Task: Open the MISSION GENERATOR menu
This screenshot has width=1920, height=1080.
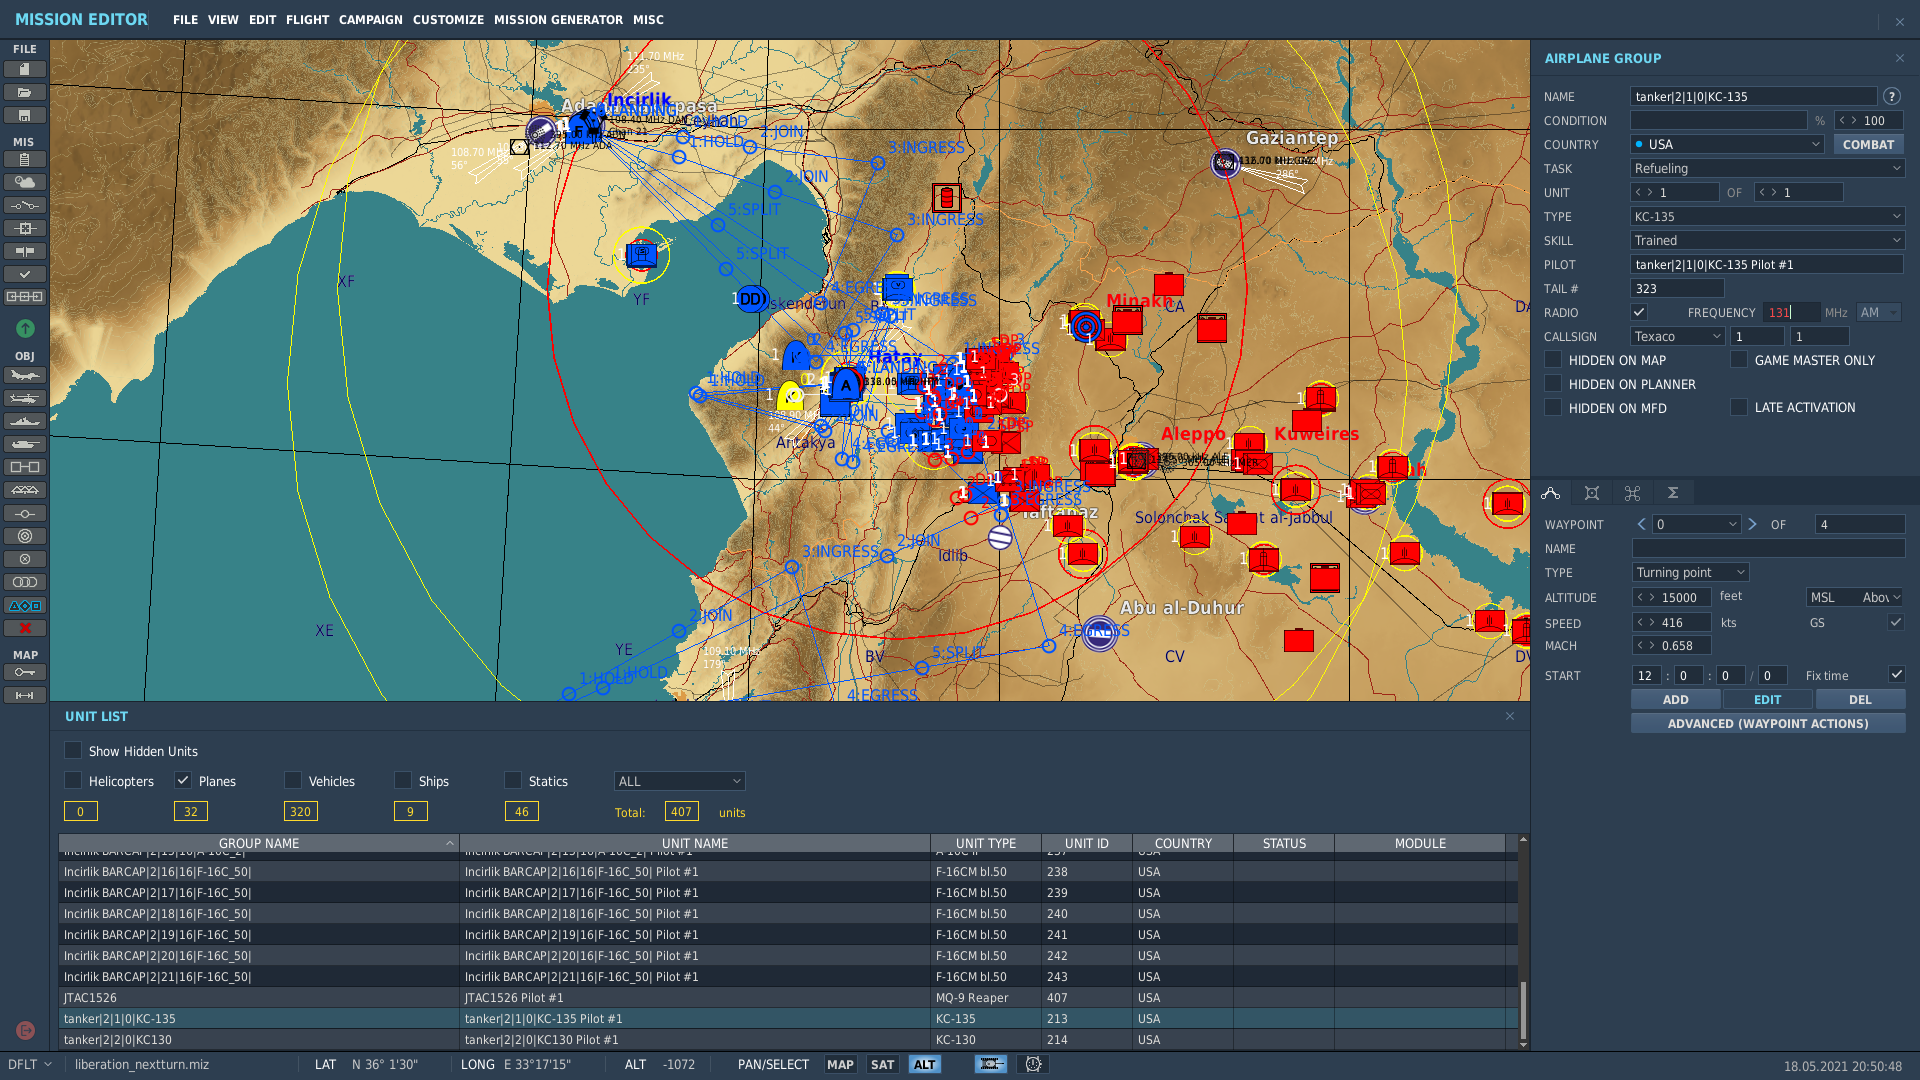Action: point(558,19)
